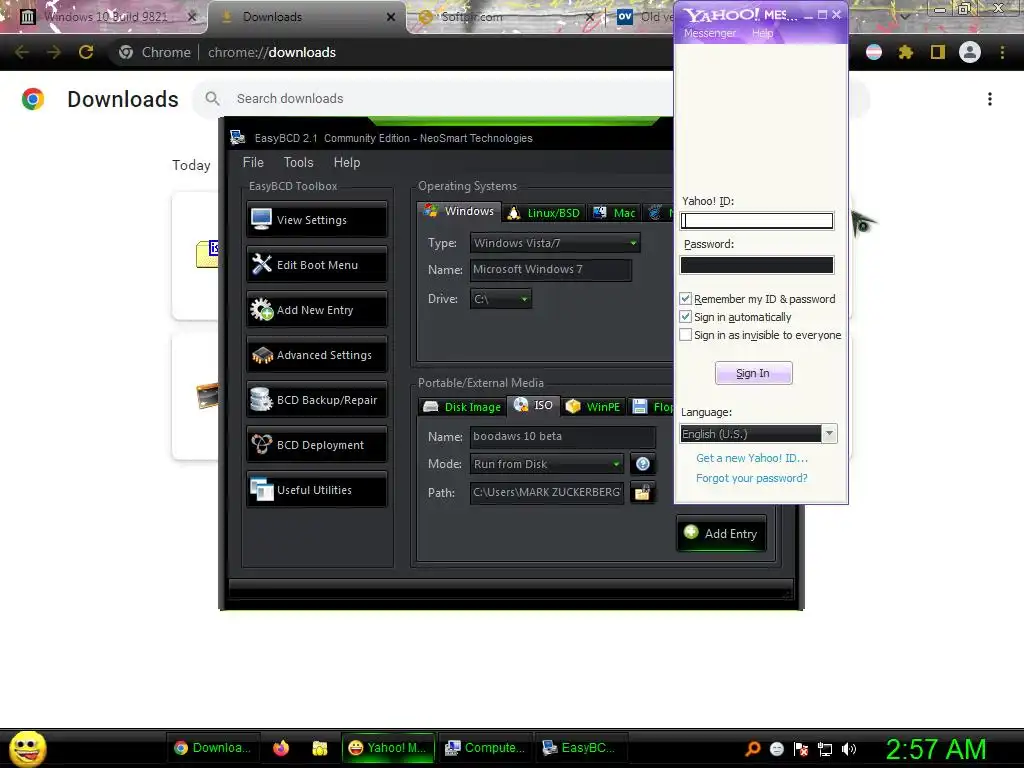Toggle Remember my ID & password checkbox
1024x768 pixels.
tap(685, 298)
